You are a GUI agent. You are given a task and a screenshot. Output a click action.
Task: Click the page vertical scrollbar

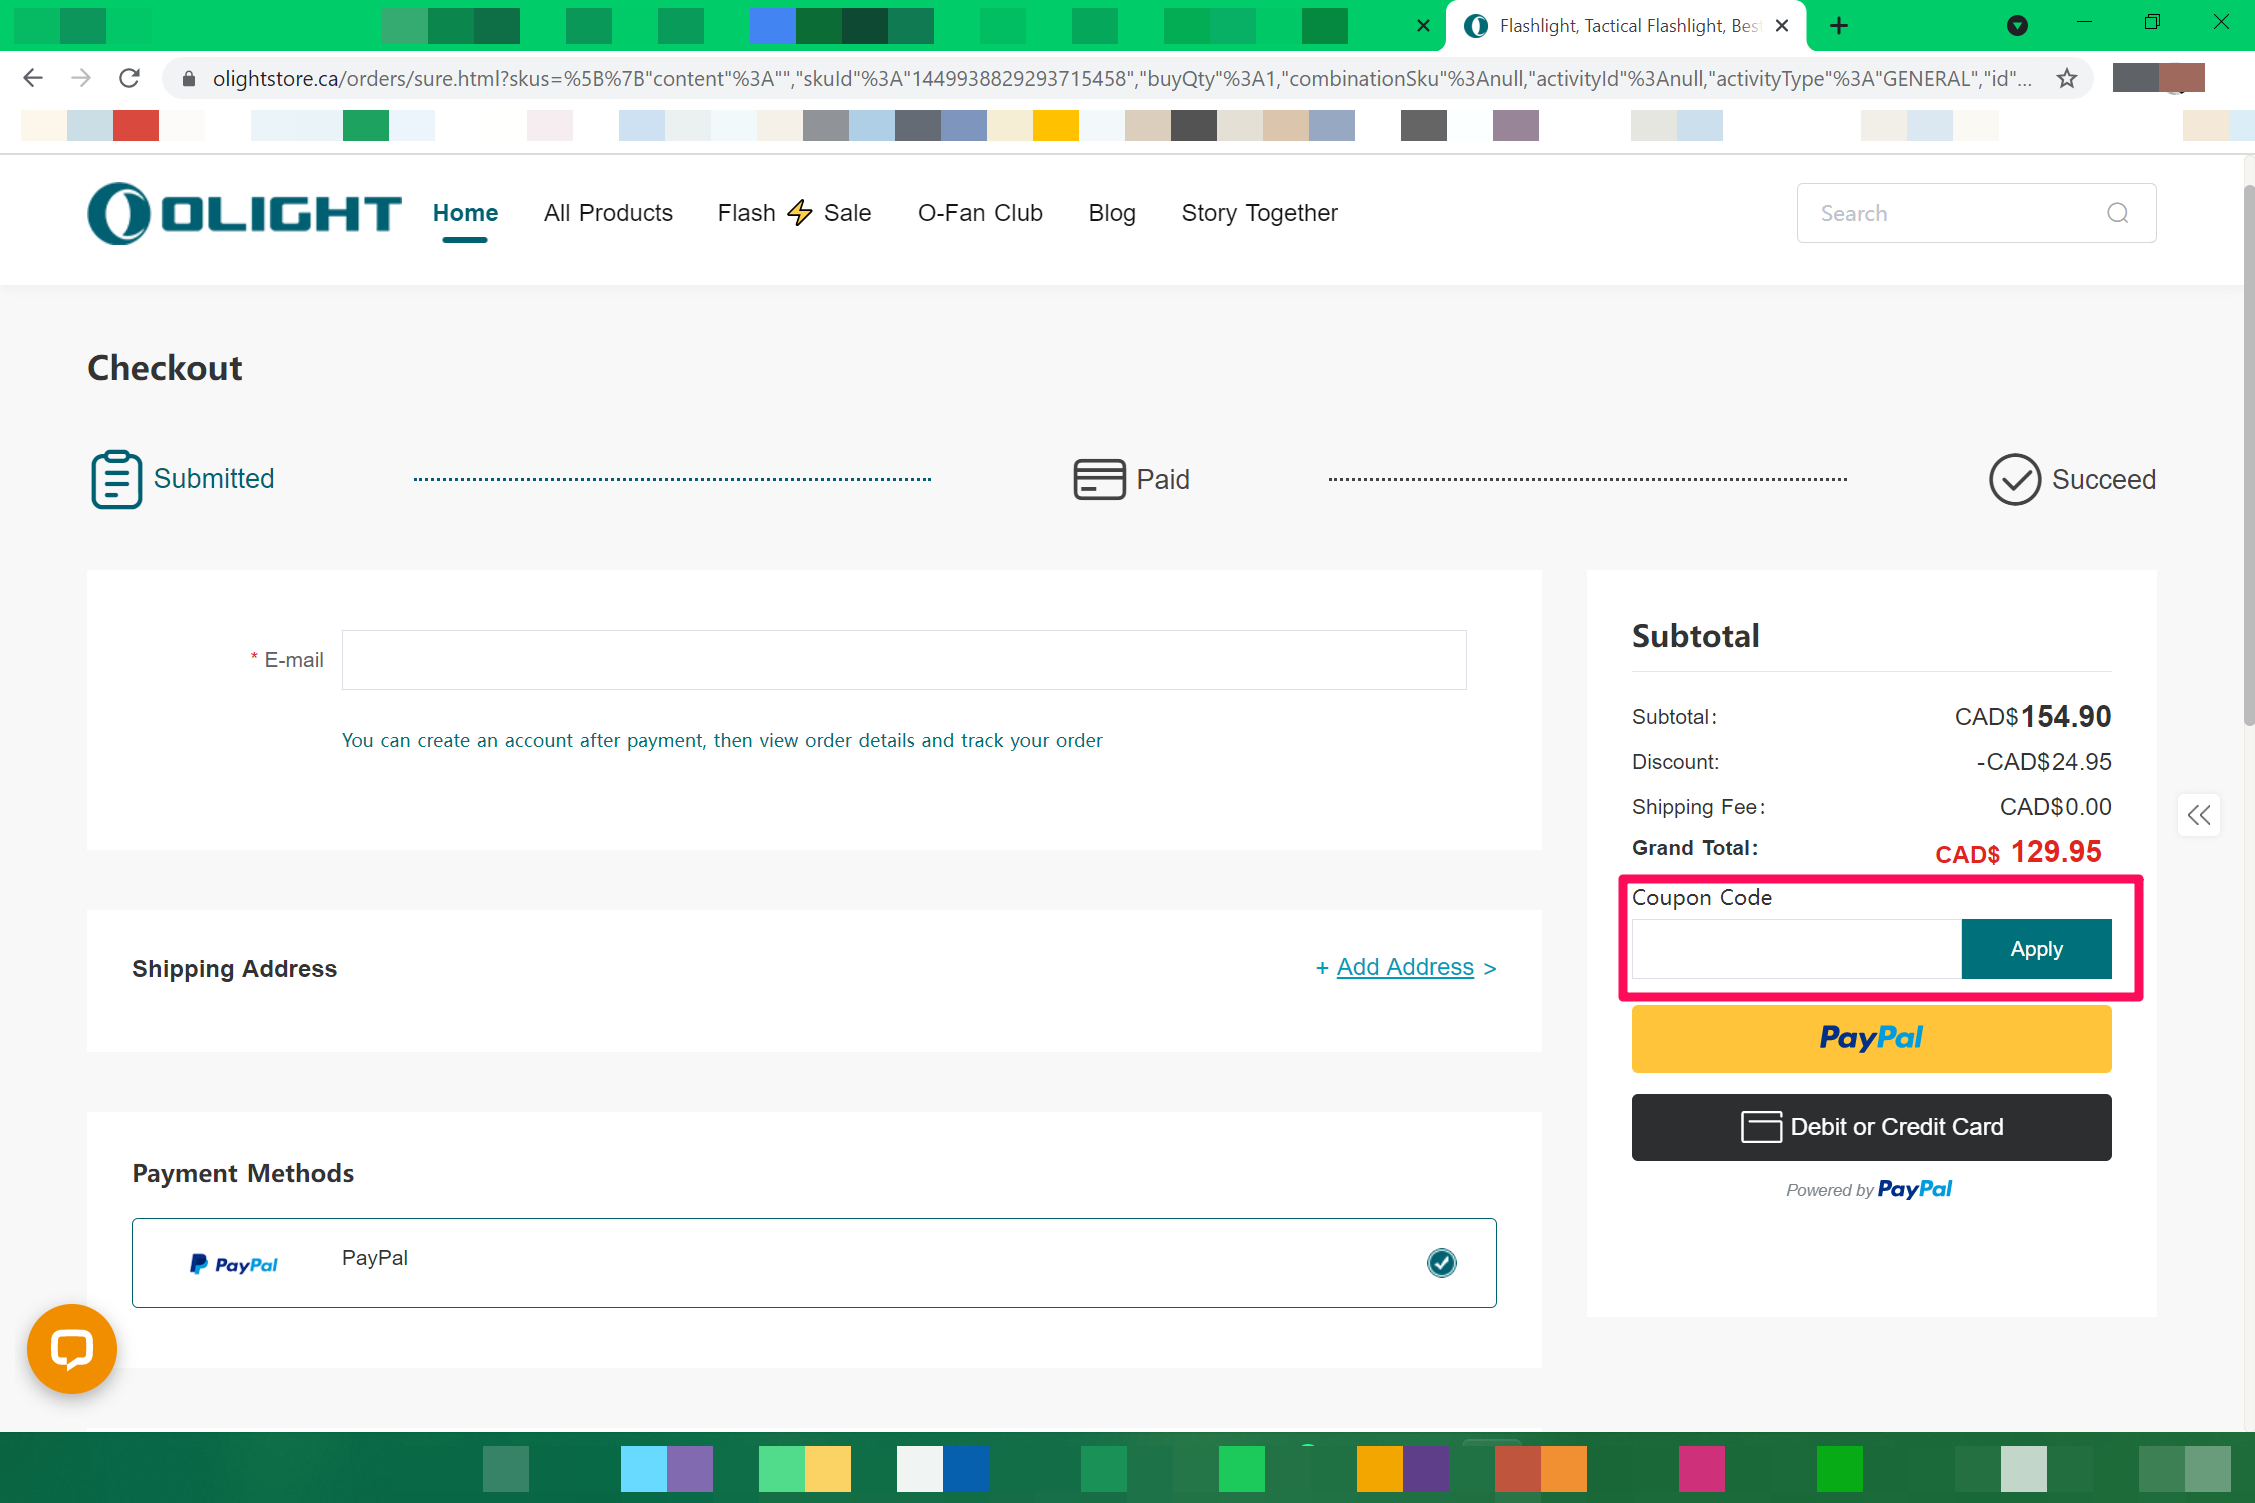[2248, 455]
